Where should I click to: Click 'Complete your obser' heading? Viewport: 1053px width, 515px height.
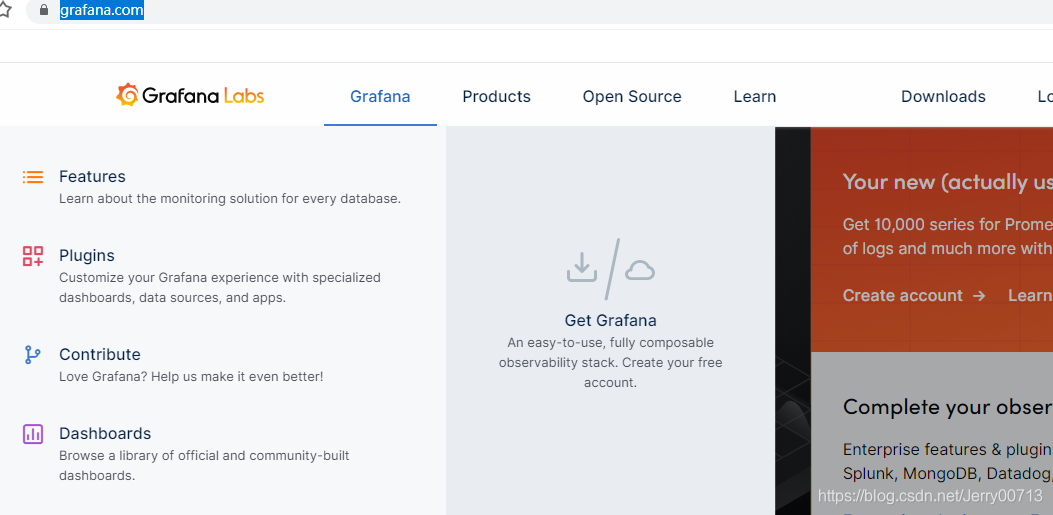point(948,407)
